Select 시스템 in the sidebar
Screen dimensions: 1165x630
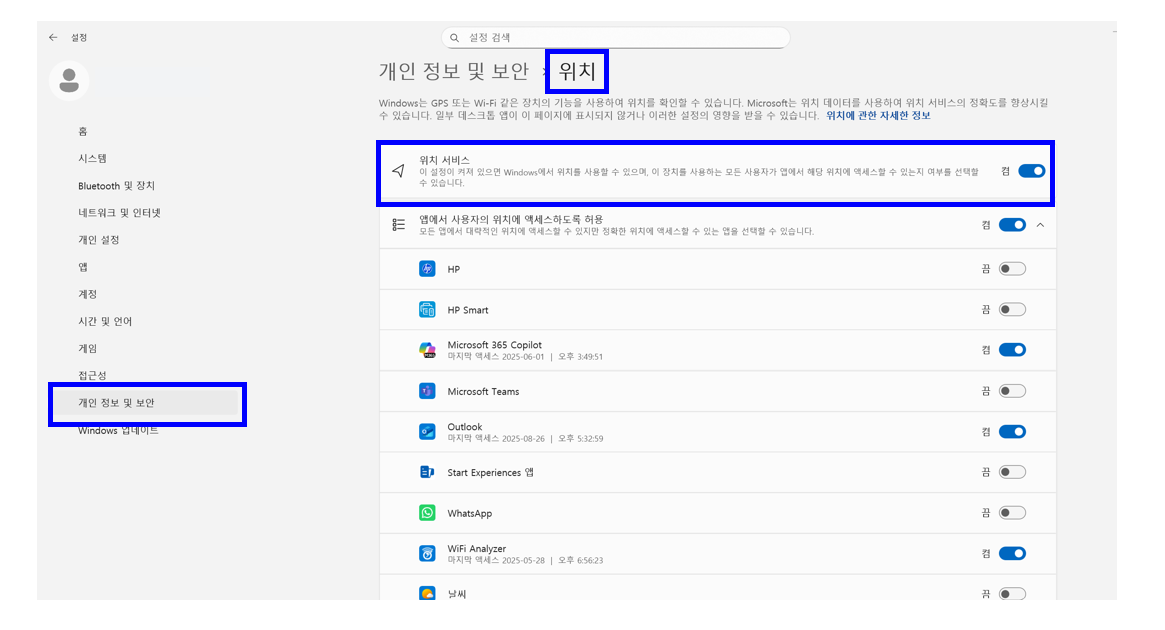(x=92, y=158)
